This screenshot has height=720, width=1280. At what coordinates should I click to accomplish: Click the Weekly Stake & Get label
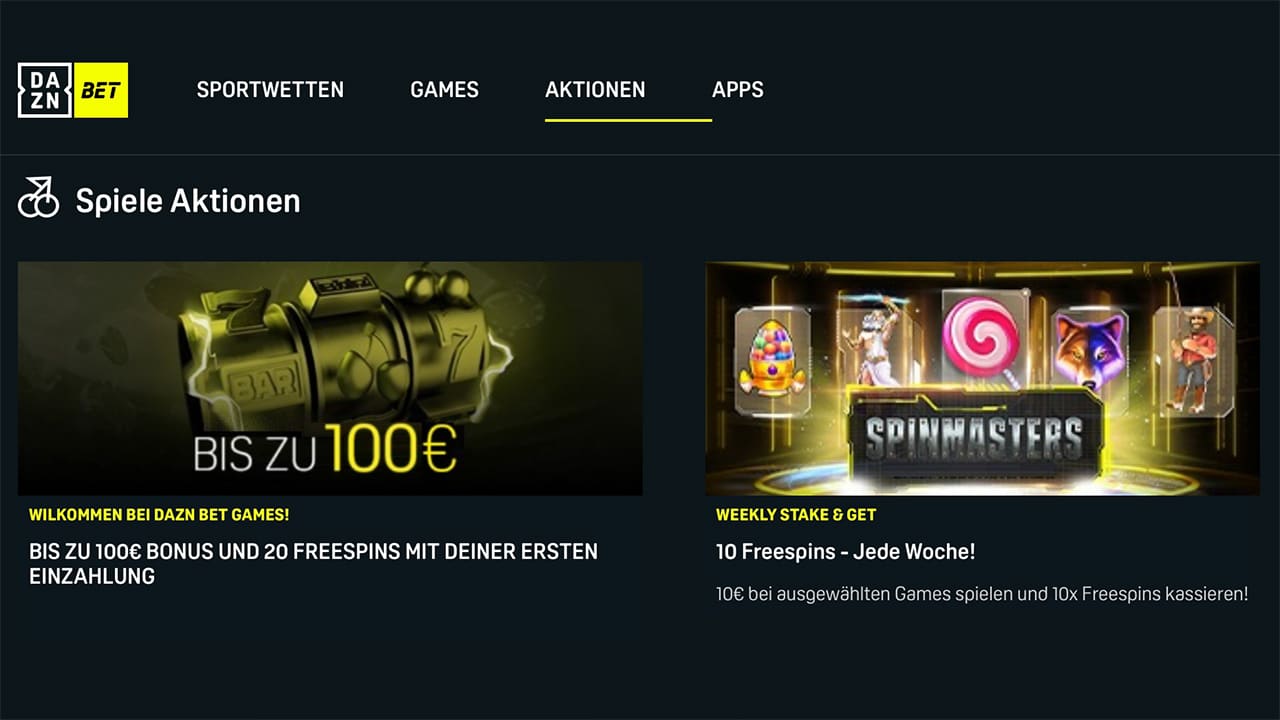796,514
